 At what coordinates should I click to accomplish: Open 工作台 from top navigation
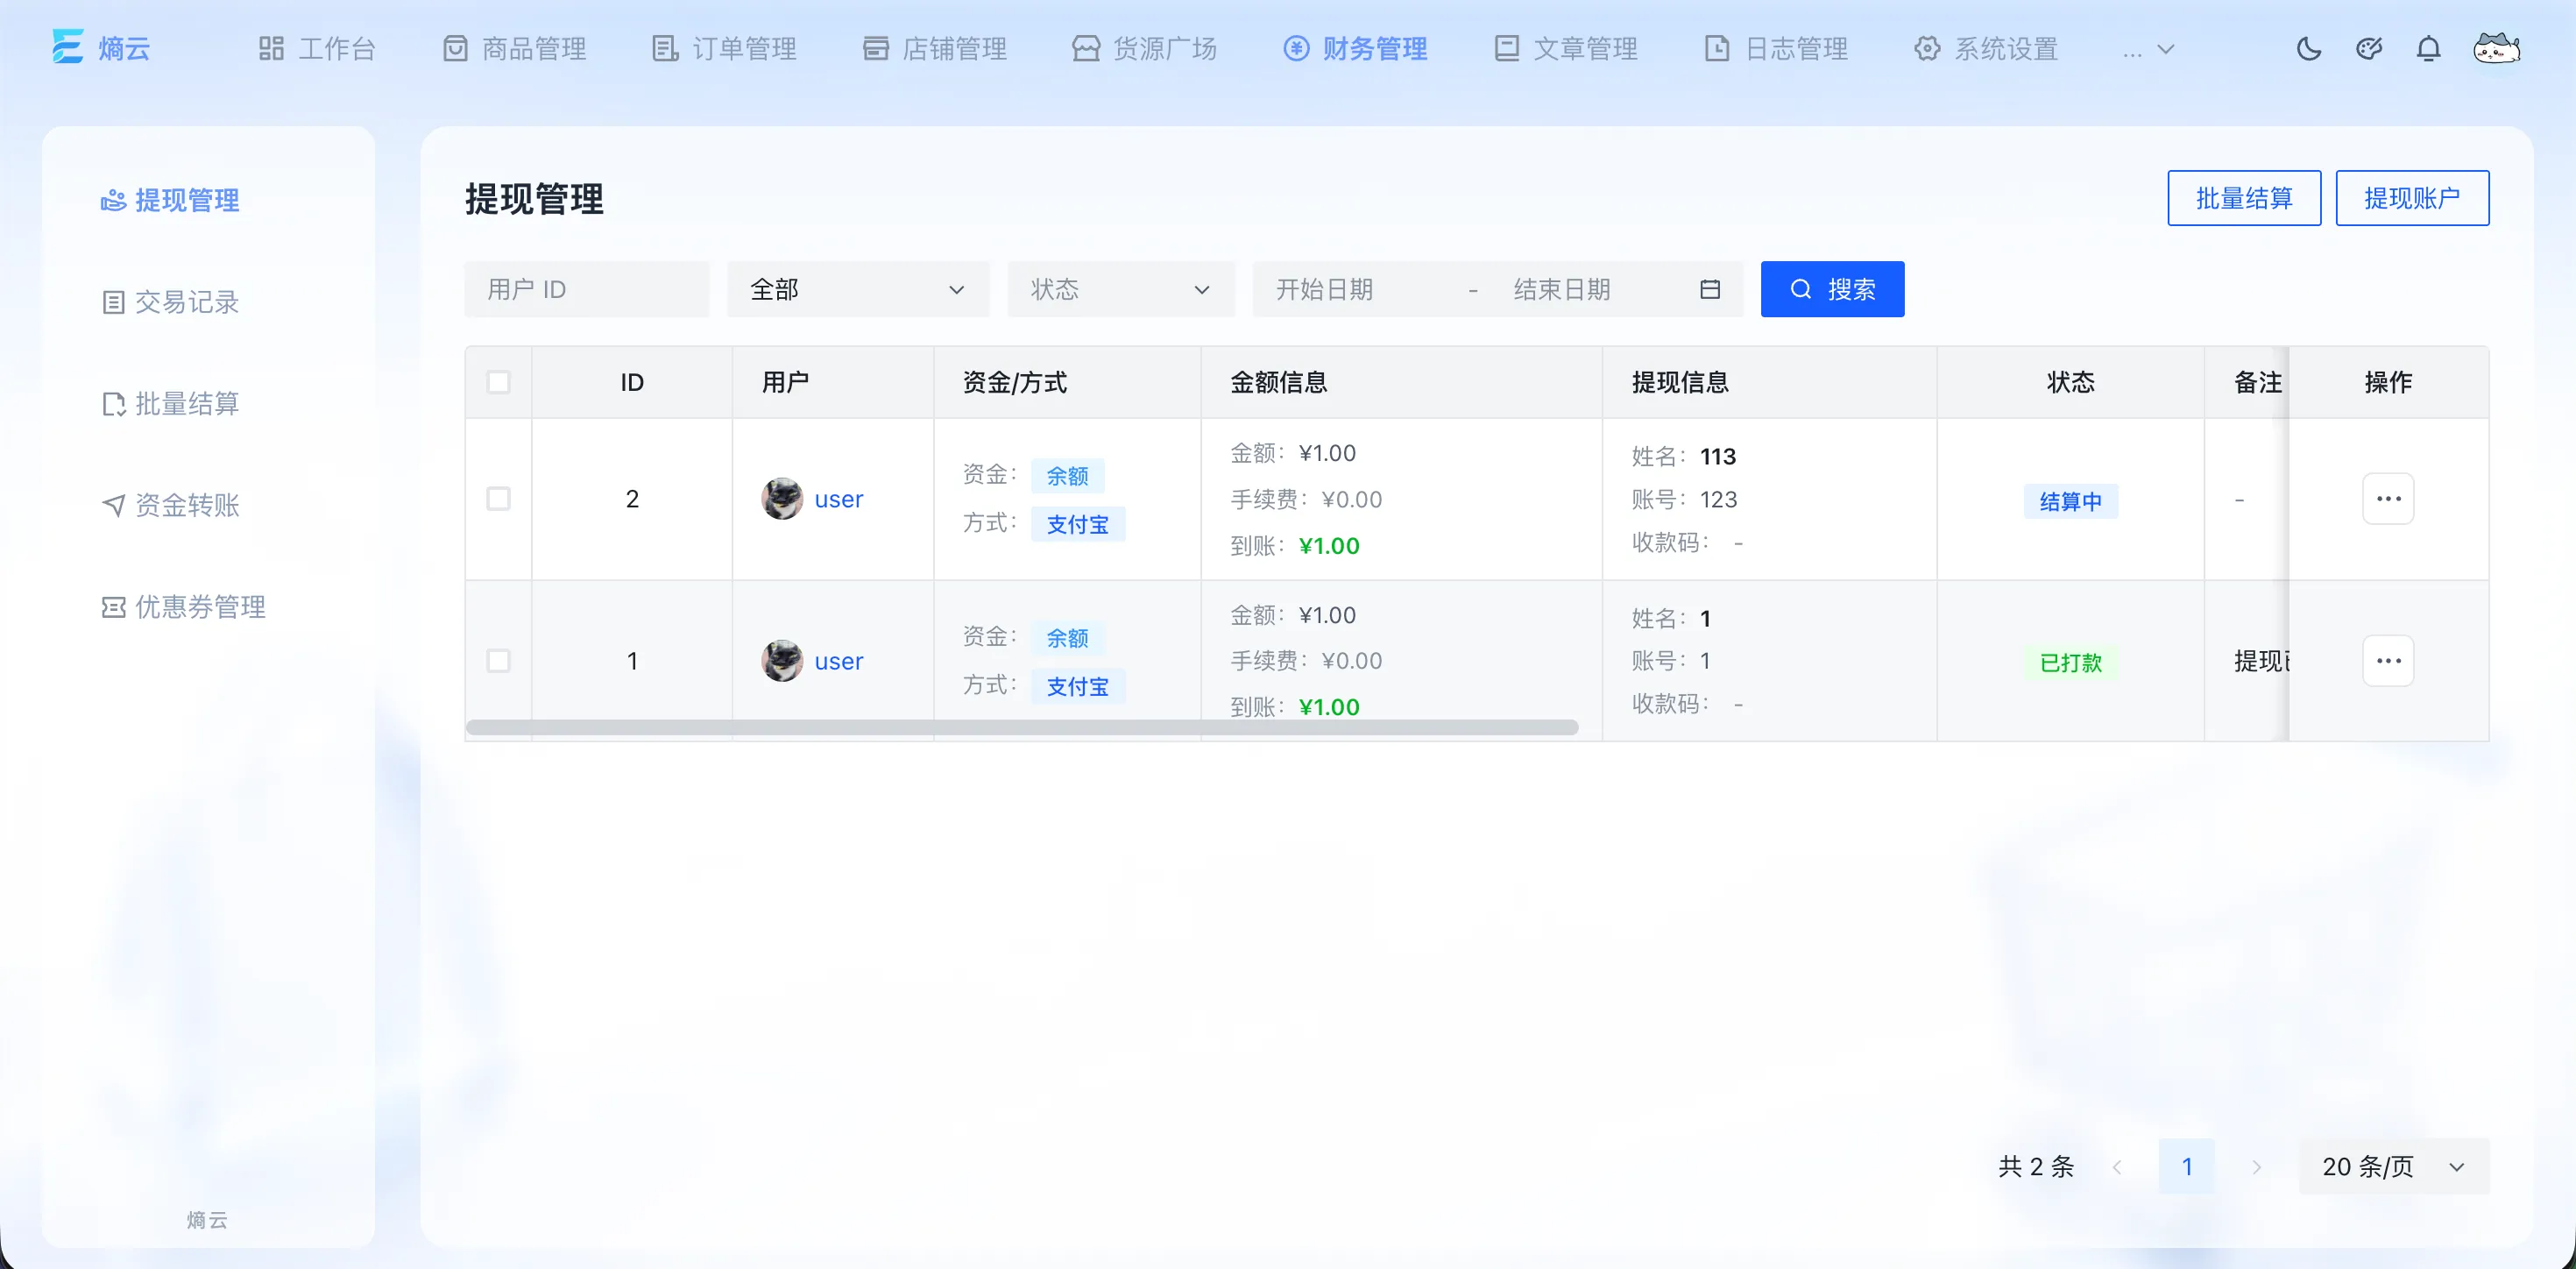[x=317, y=48]
